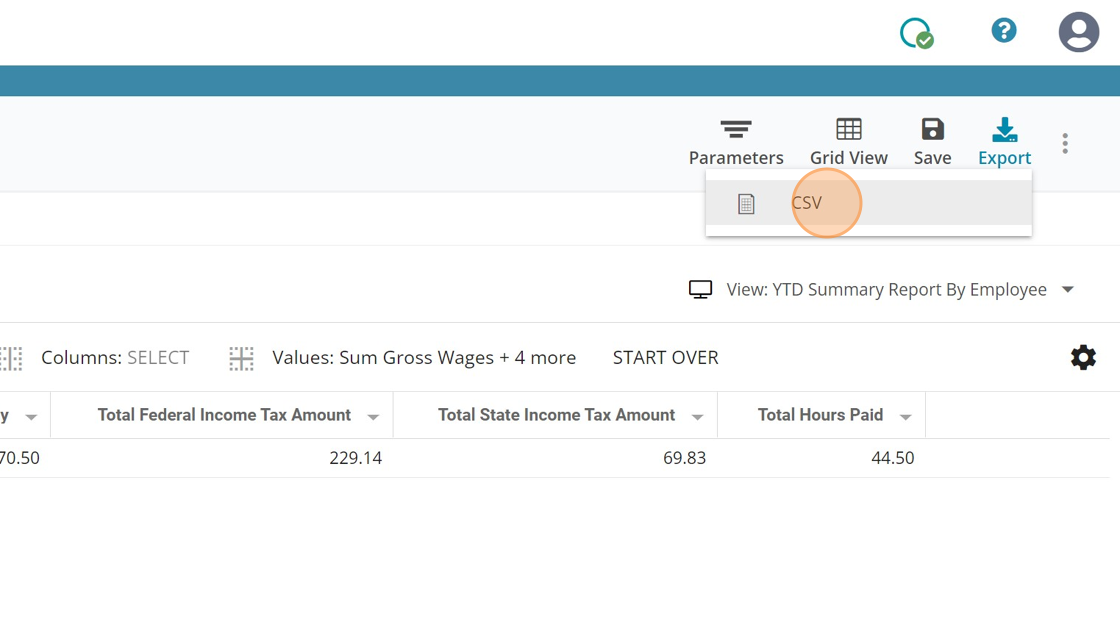Open Total Federal Income Tax Amount column dropdown

click(373, 417)
